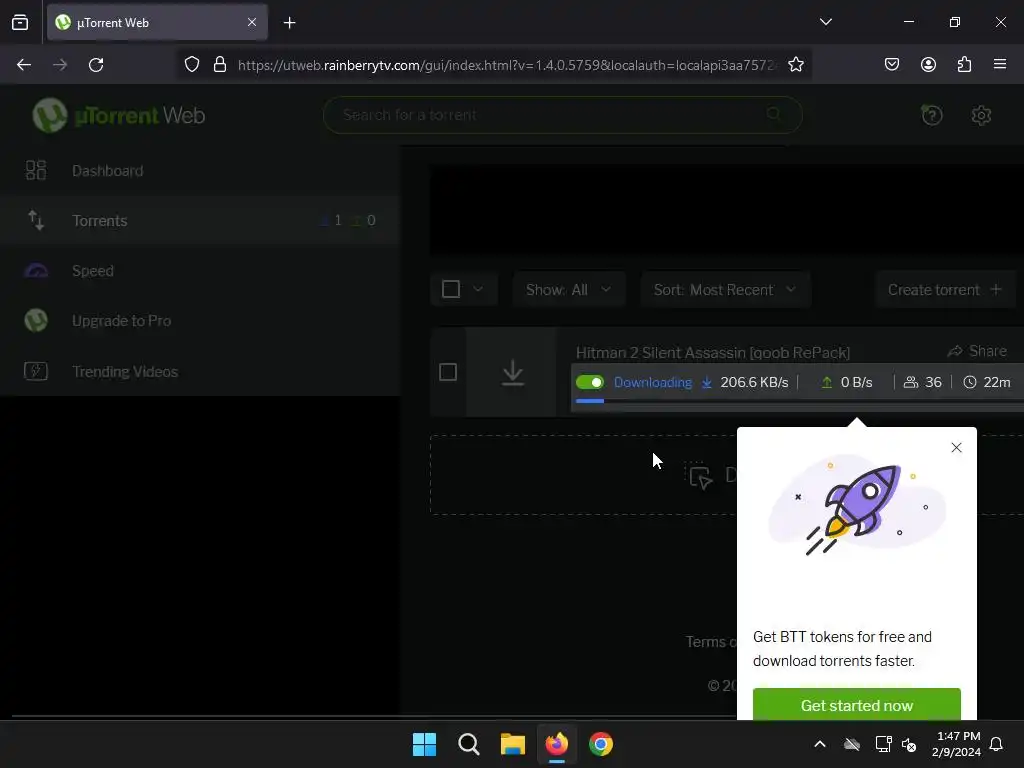Image resolution: width=1024 pixels, height=768 pixels.
Task: Click the peers icon showing 36
Action: click(910, 382)
